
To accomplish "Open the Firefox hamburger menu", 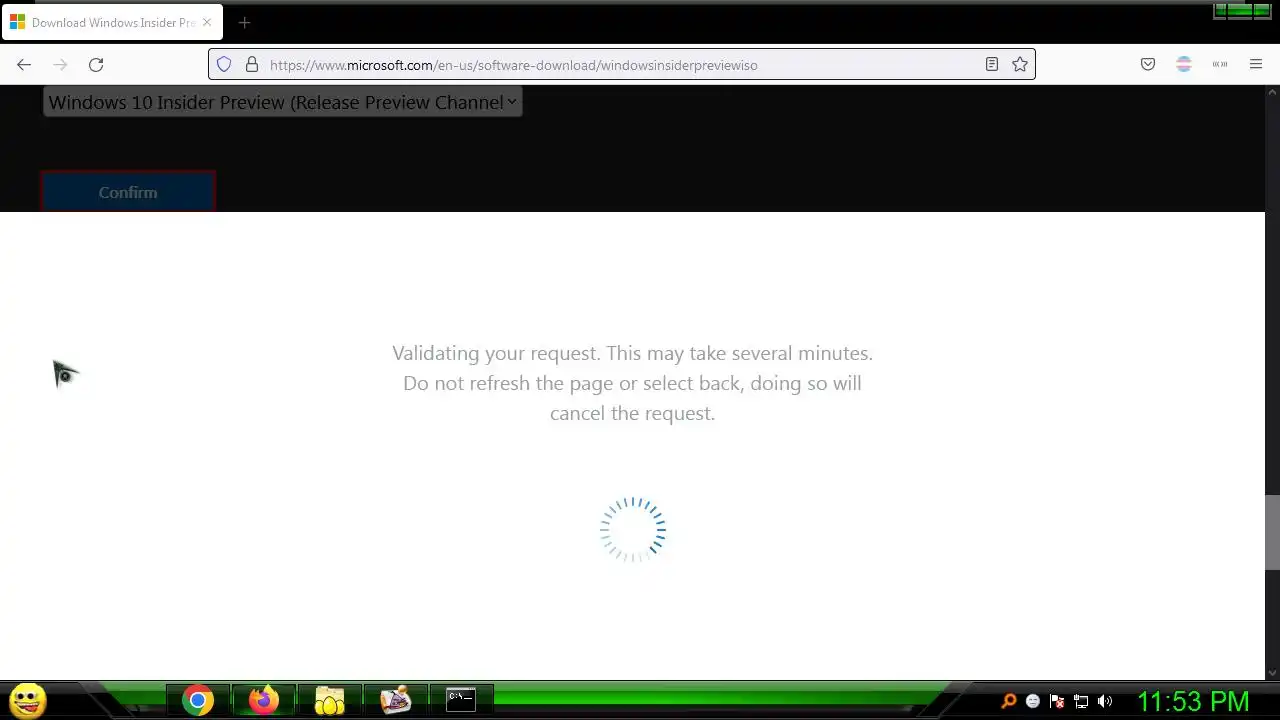I will point(1256,65).
